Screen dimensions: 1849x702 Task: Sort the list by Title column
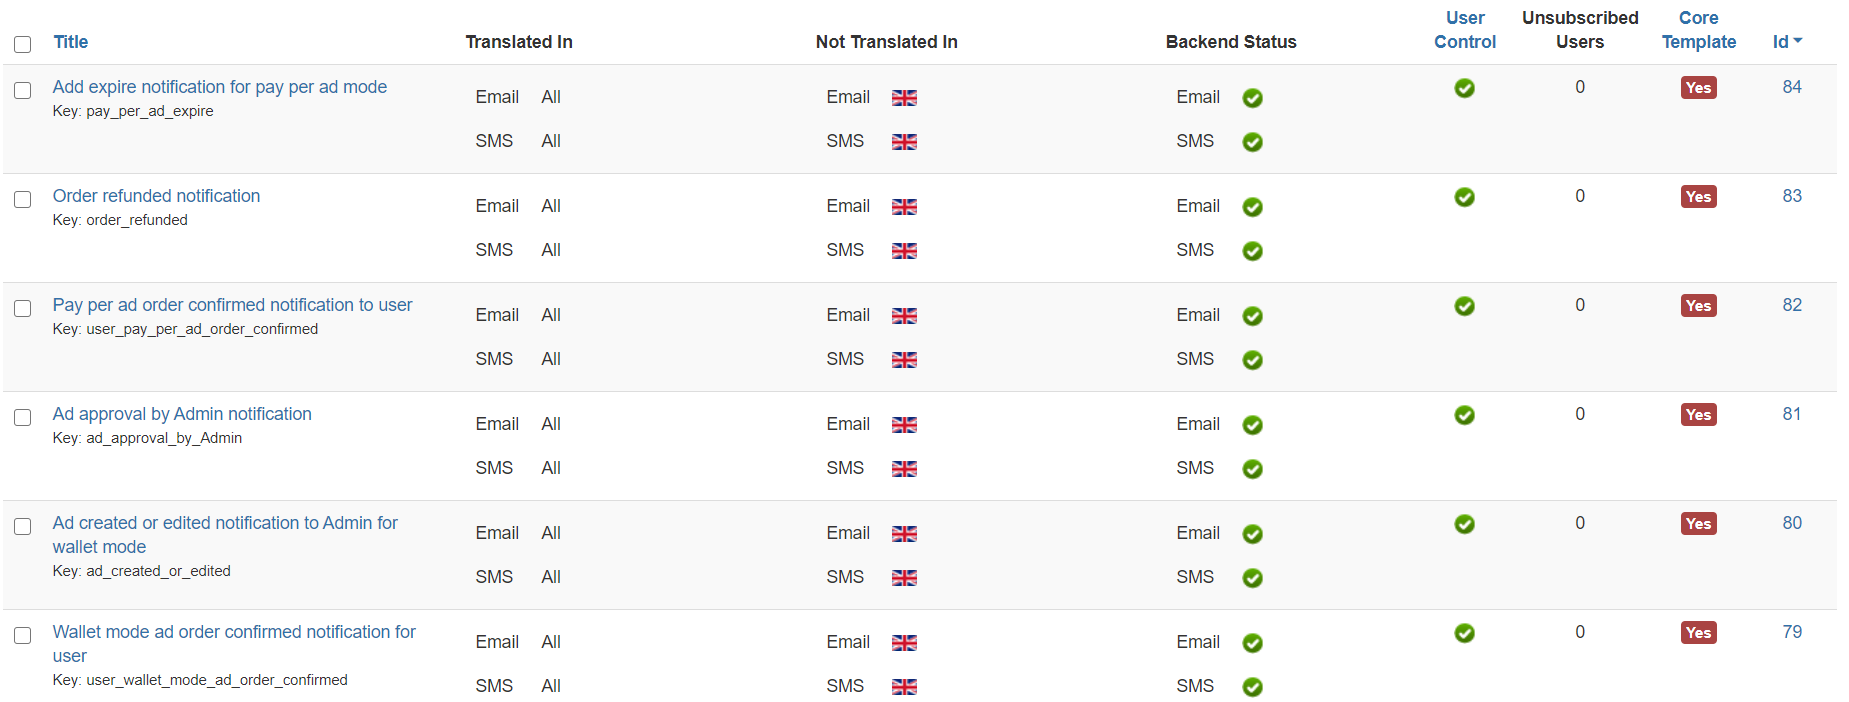point(70,42)
